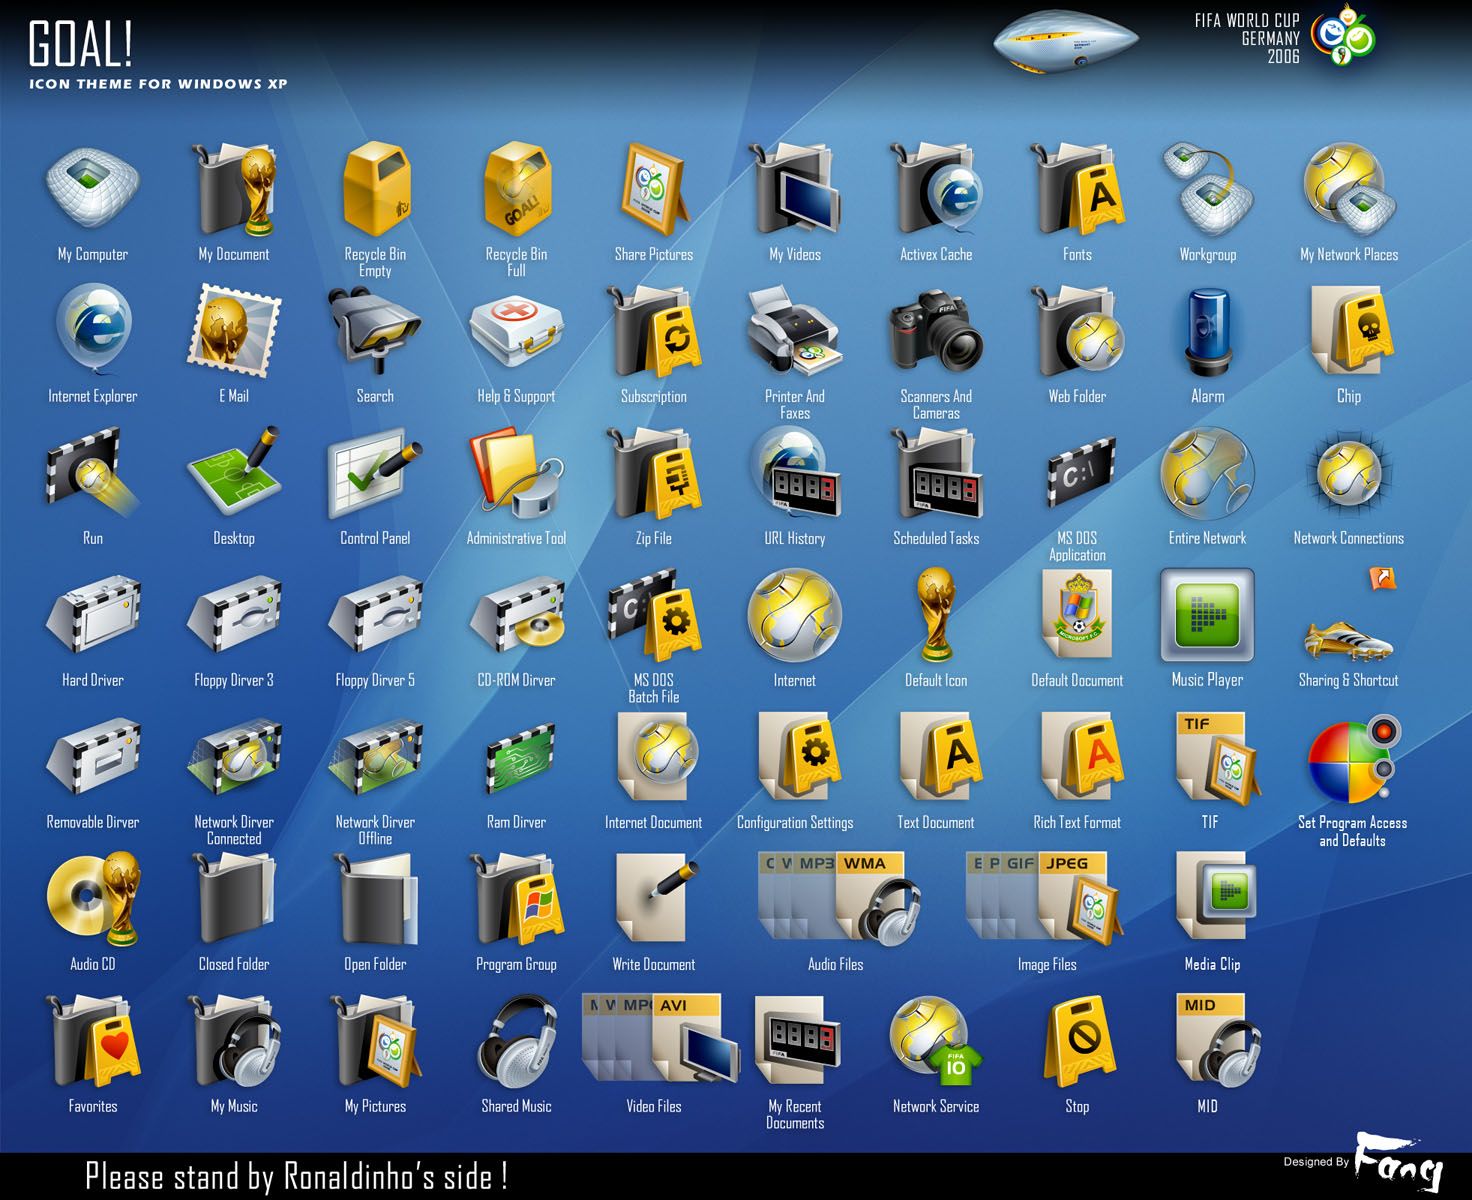The height and width of the screenshot is (1200, 1472).
Task: Open the Fonts folder icon
Action: click(1077, 188)
